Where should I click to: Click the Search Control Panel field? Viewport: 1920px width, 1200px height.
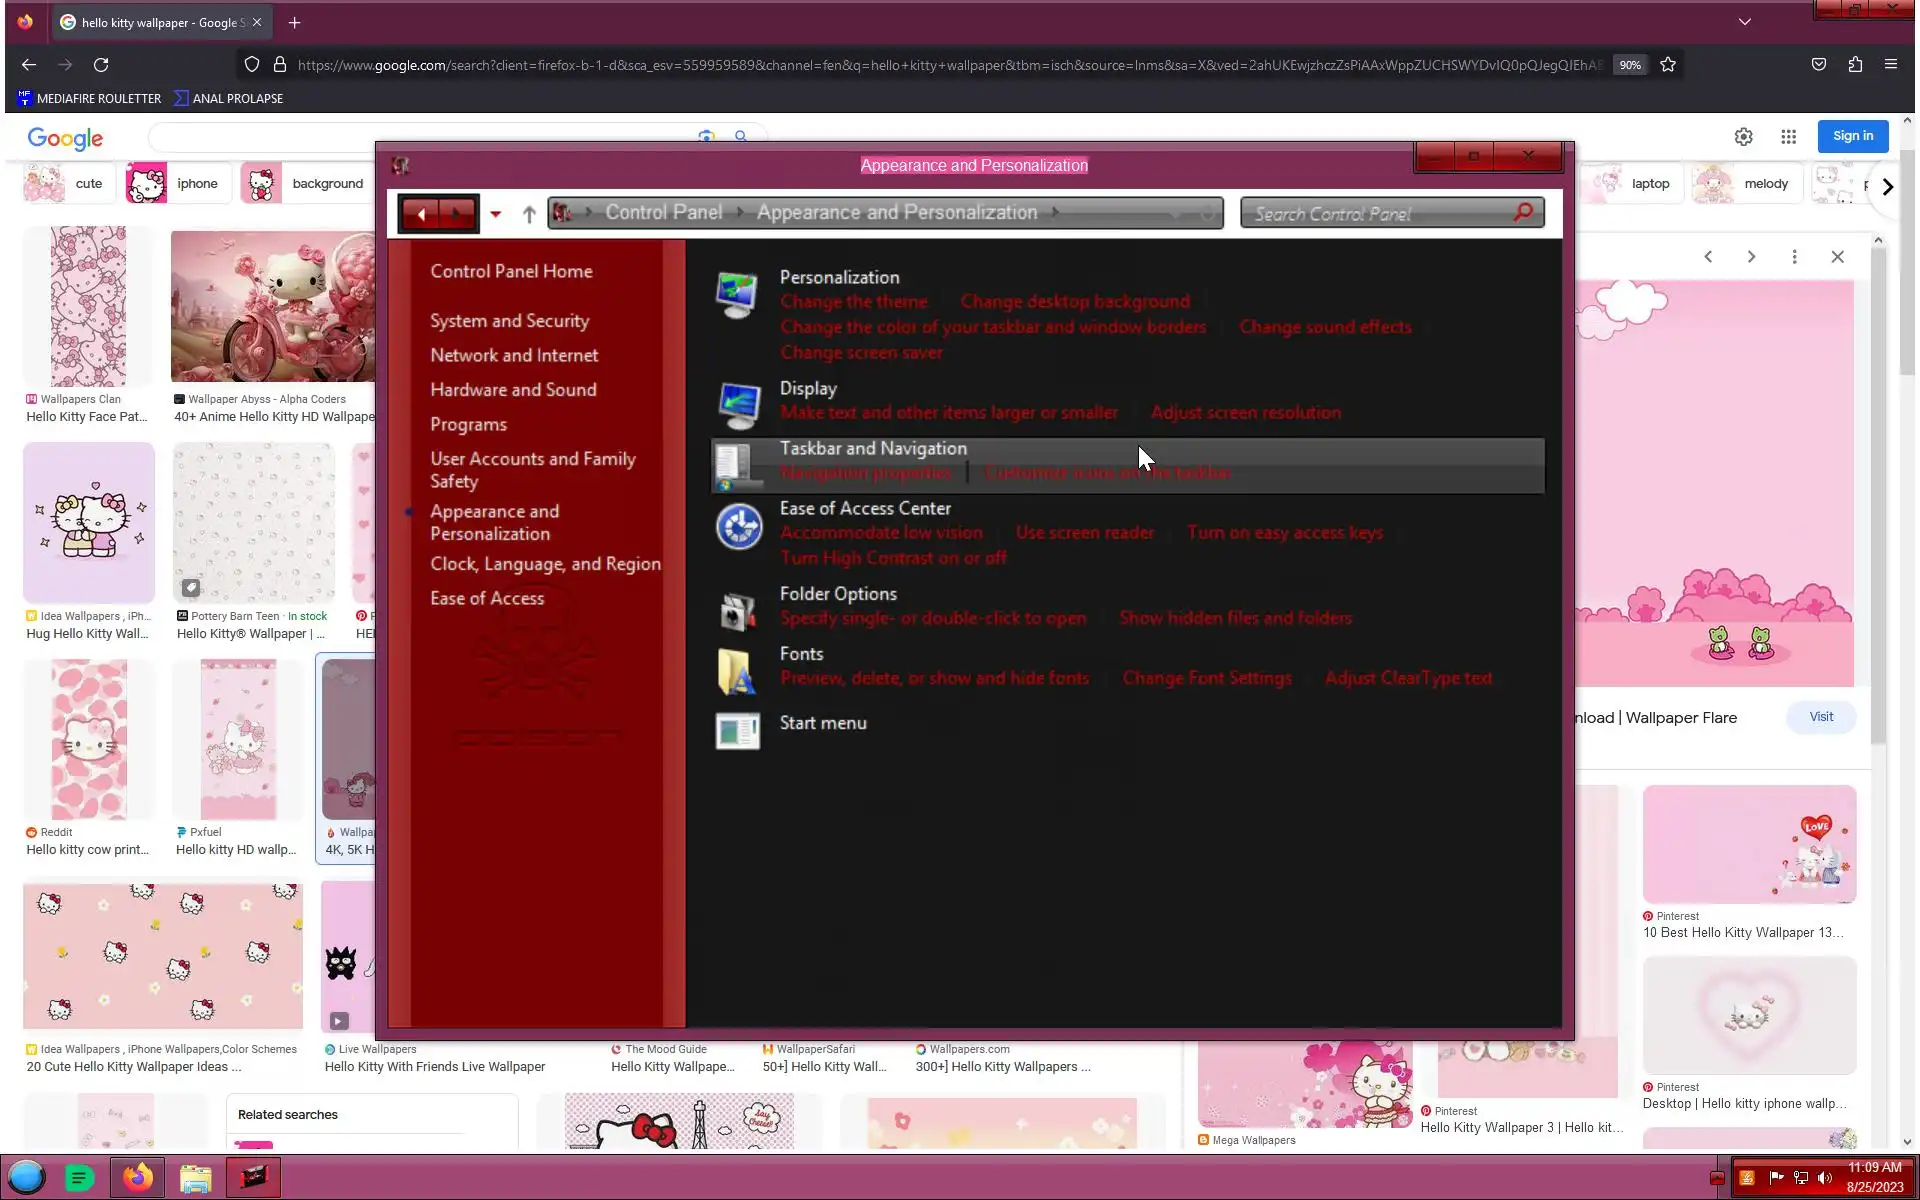pos(1380,213)
